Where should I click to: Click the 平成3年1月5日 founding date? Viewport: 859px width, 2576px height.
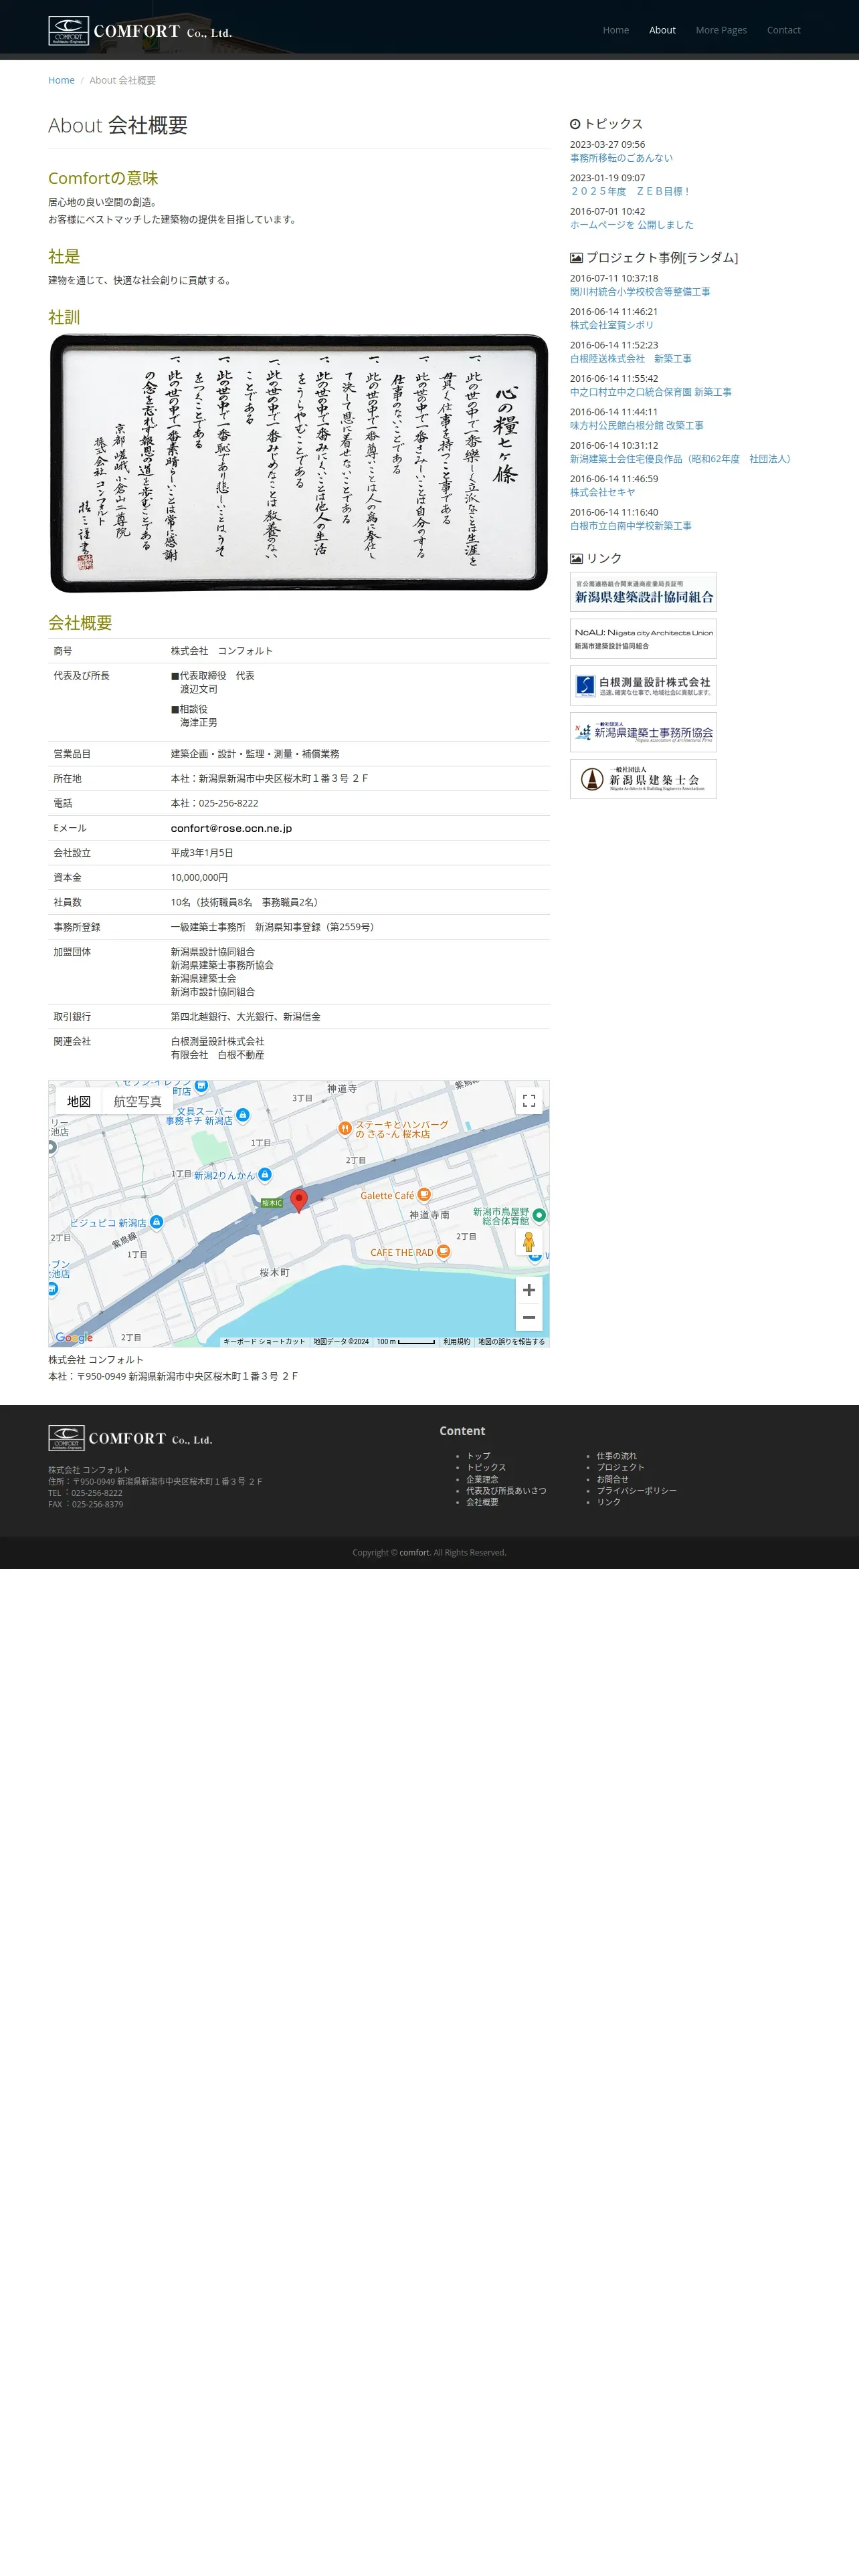tap(201, 853)
